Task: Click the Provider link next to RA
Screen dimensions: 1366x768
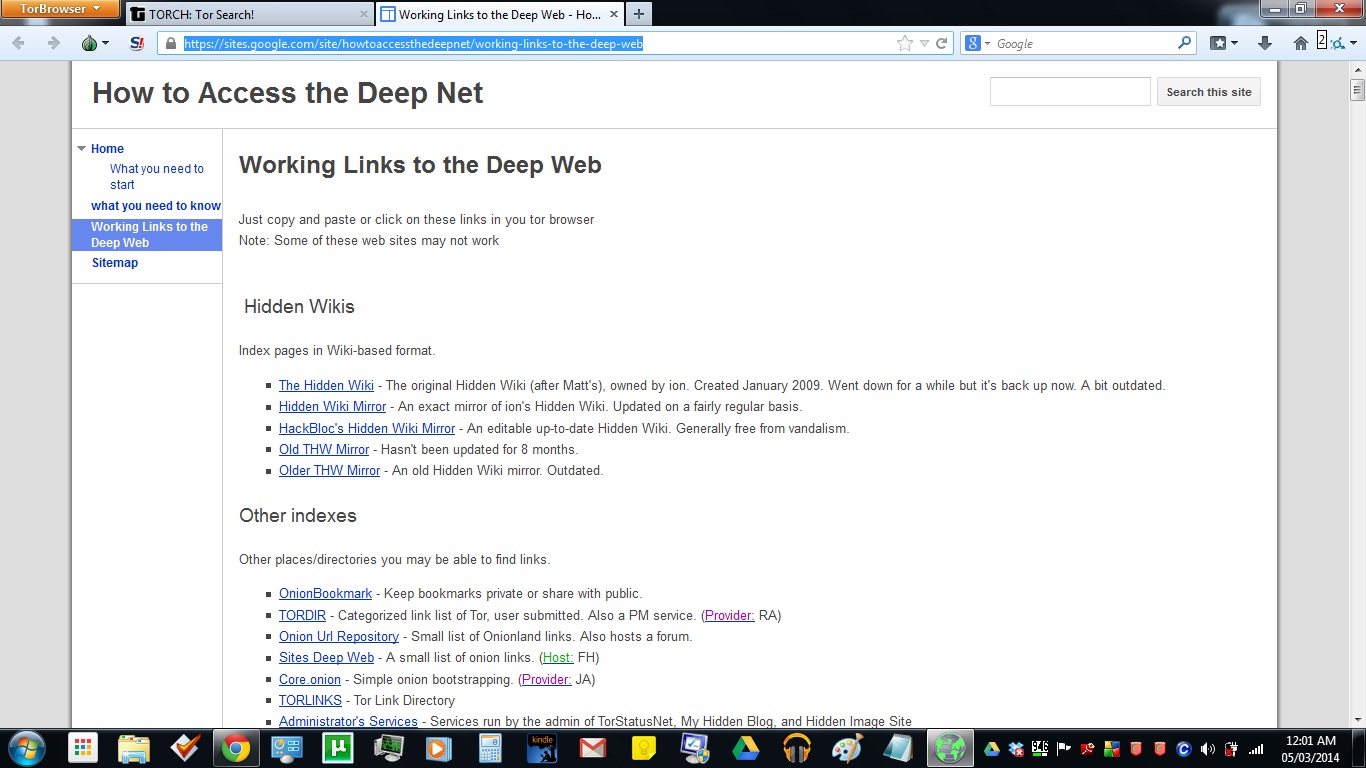Action: pos(730,616)
